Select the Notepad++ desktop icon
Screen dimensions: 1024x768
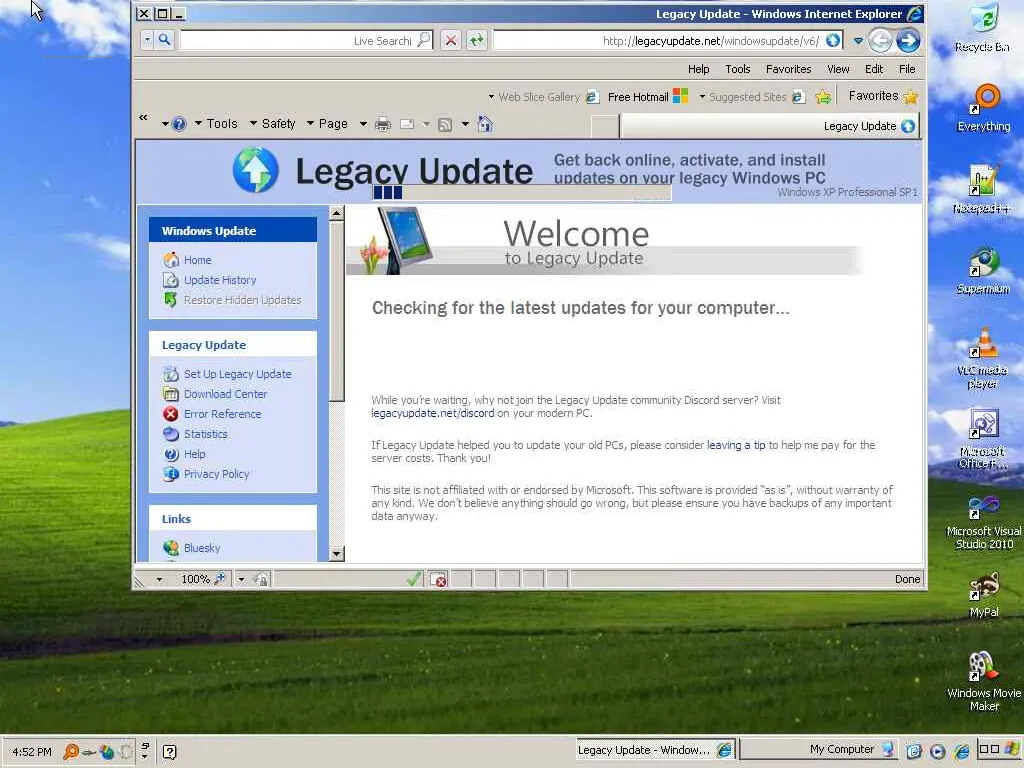(x=982, y=189)
